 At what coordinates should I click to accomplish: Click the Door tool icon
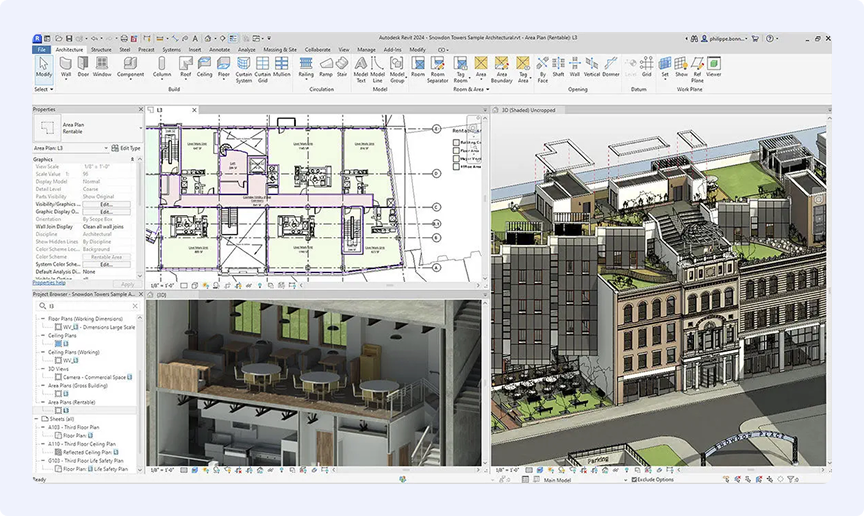click(83, 66)
